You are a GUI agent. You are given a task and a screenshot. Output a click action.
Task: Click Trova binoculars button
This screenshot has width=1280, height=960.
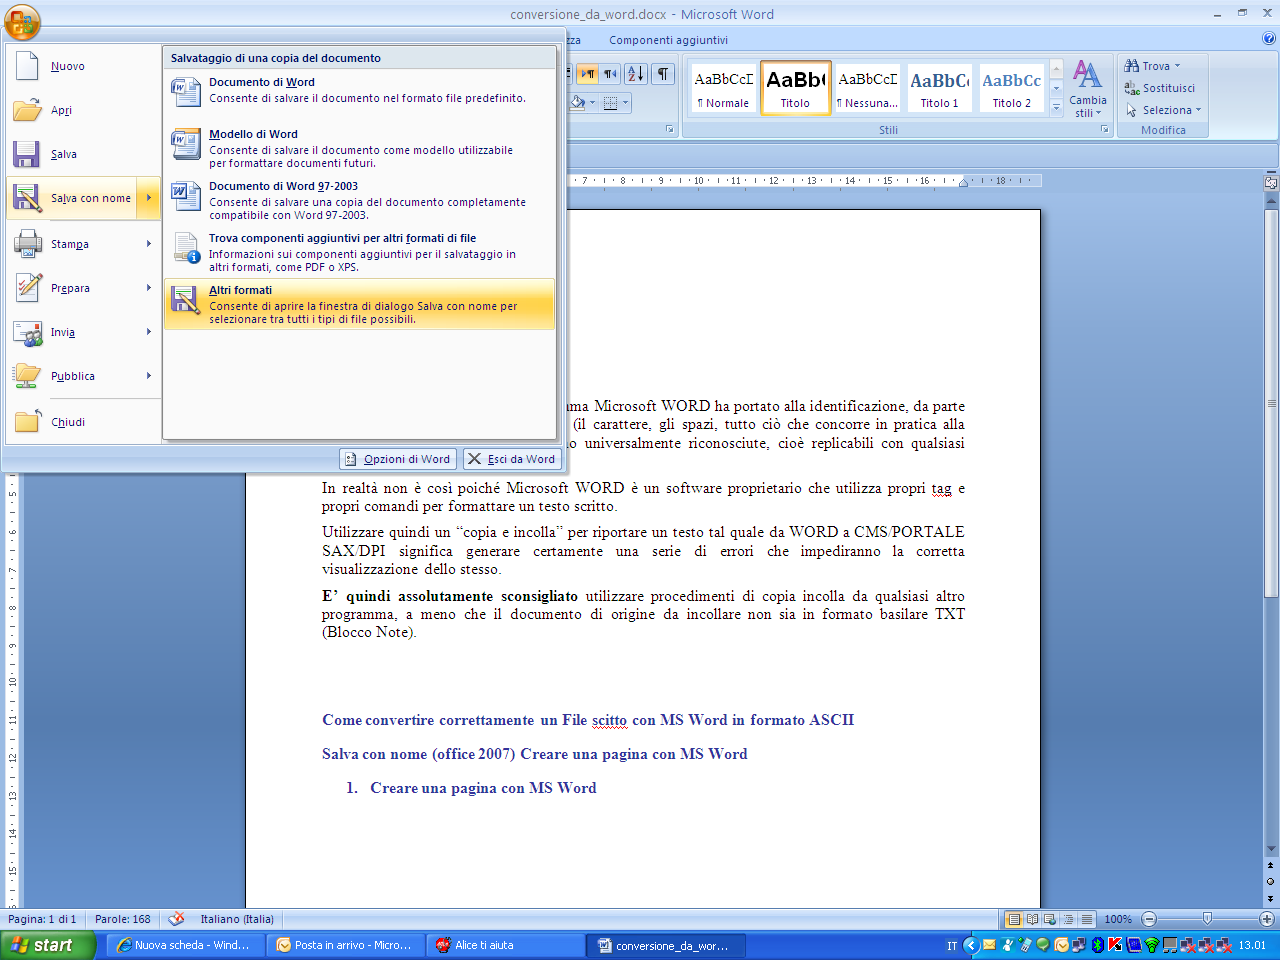(1153, 66)
